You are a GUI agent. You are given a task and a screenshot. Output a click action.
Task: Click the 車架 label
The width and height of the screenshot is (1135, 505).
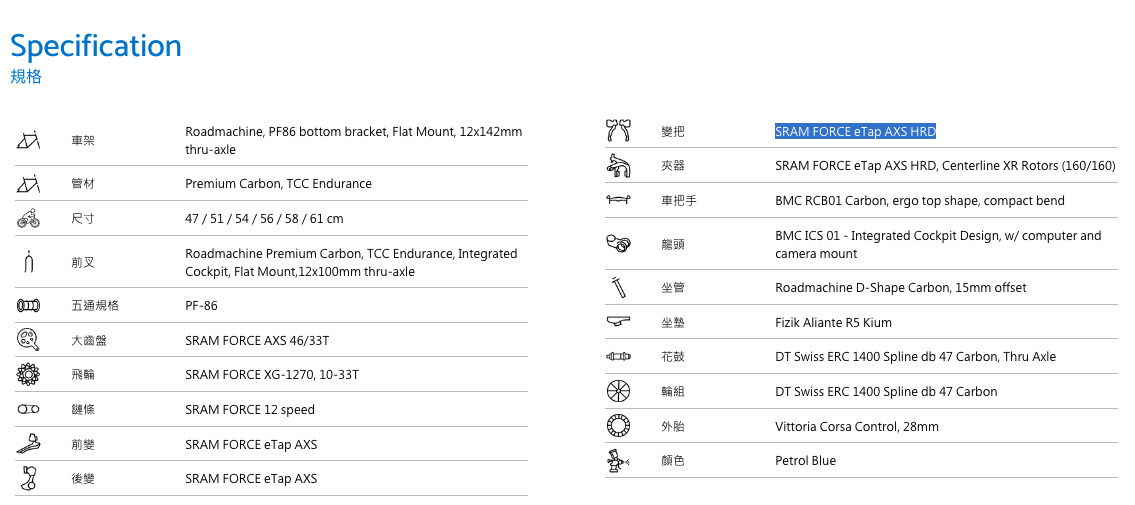pos(83,140)
